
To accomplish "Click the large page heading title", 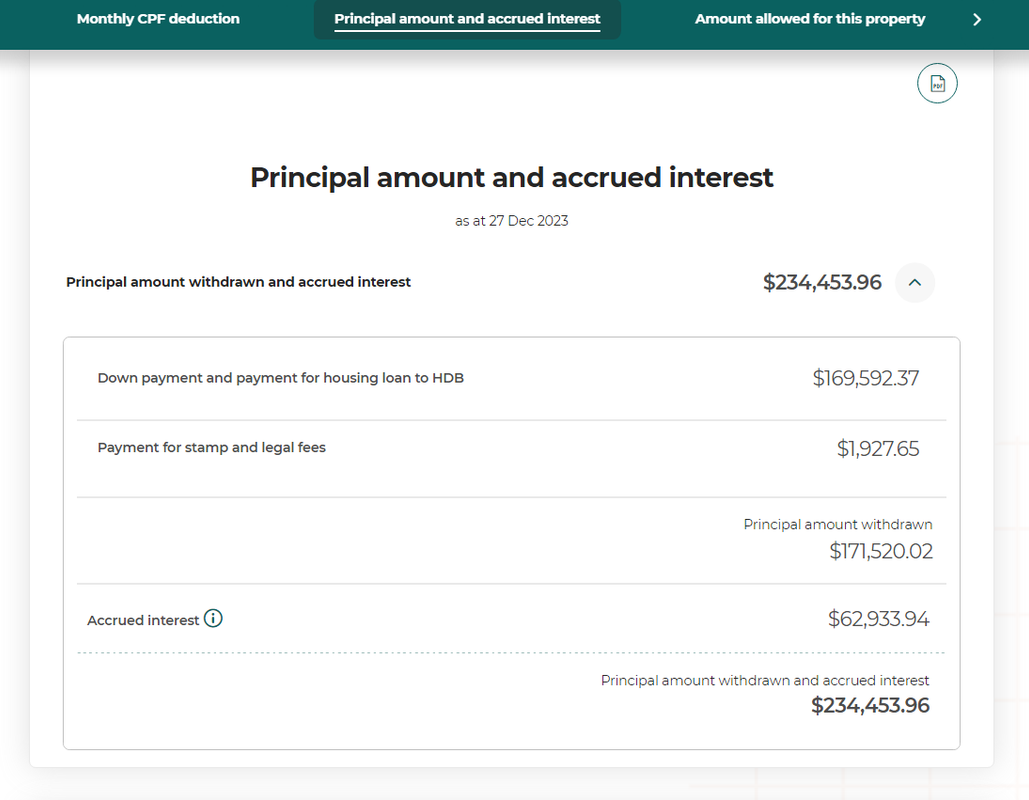I will tap(511, 177).
